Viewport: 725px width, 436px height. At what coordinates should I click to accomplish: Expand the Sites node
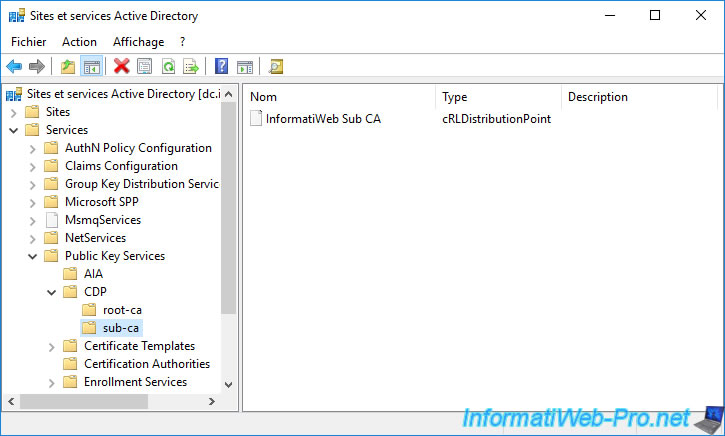(13, 112)
